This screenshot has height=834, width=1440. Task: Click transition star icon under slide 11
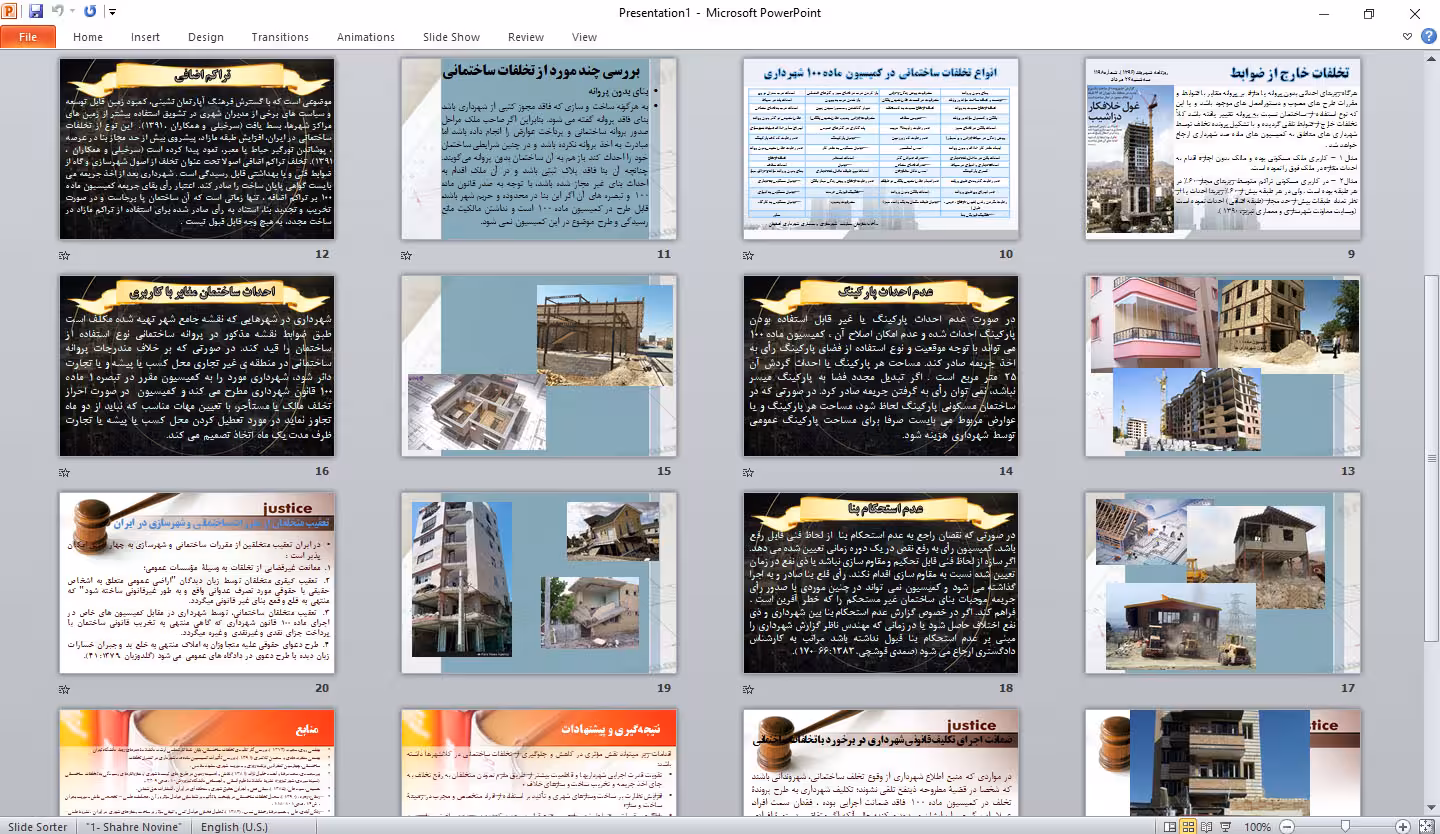coord(406,255)
